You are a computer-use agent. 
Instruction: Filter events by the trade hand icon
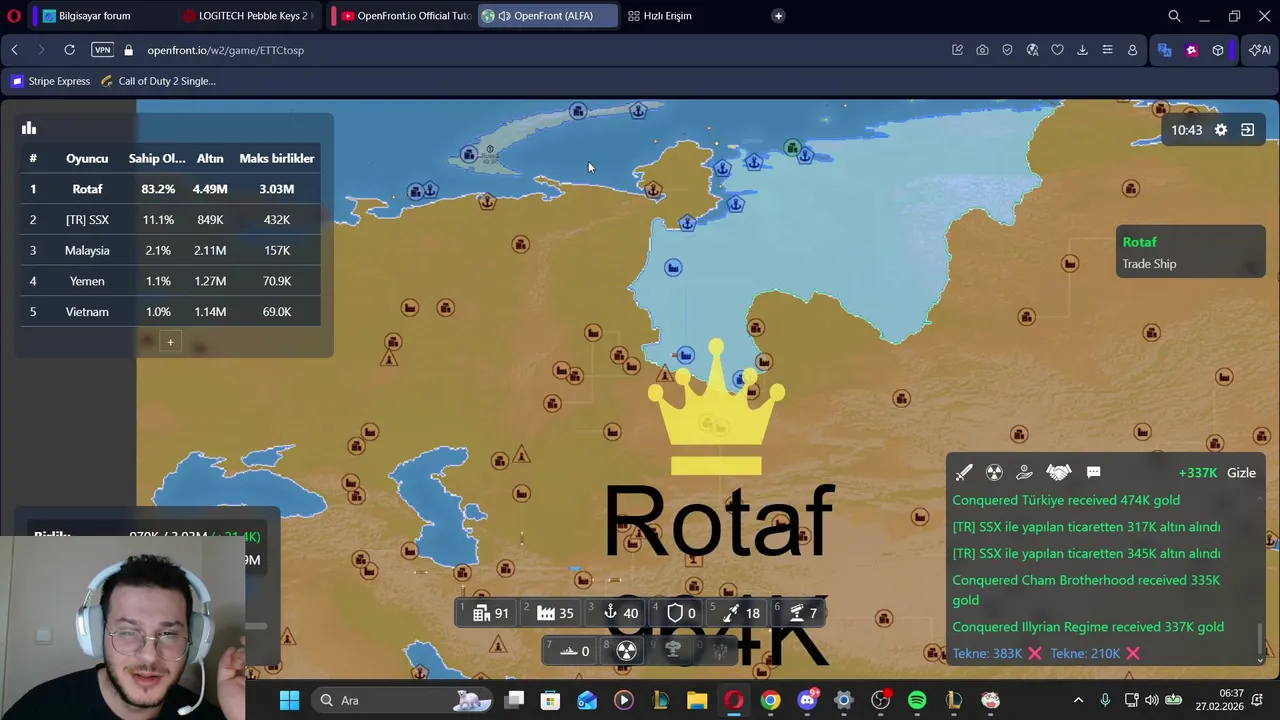(1025, 472)
